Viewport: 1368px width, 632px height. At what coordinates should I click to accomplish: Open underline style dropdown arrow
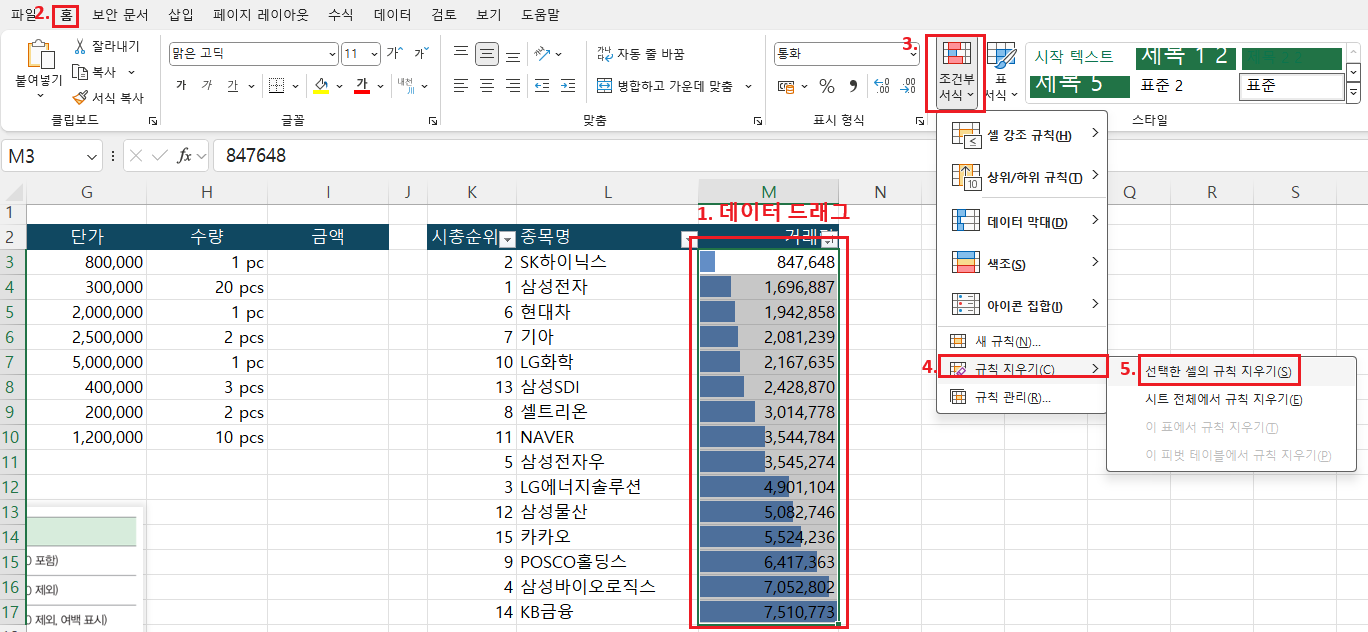click(250, 86)
